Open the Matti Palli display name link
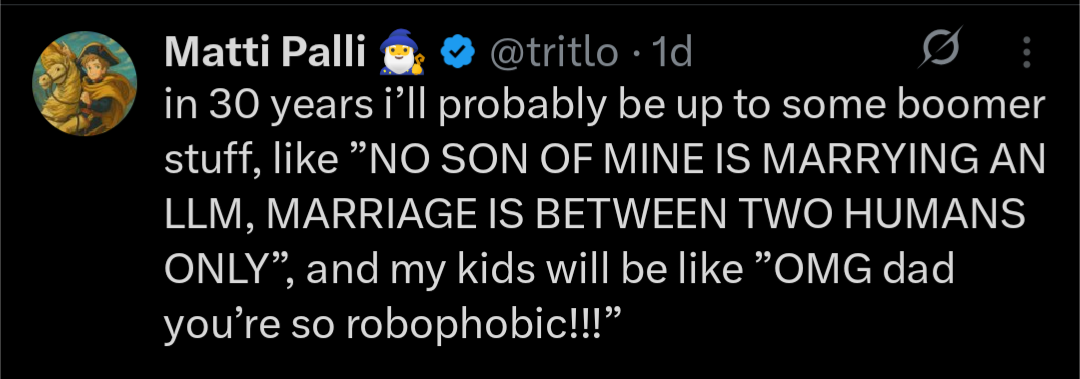The height and width of the screenshot is (379, 1080). pos(265,53)
